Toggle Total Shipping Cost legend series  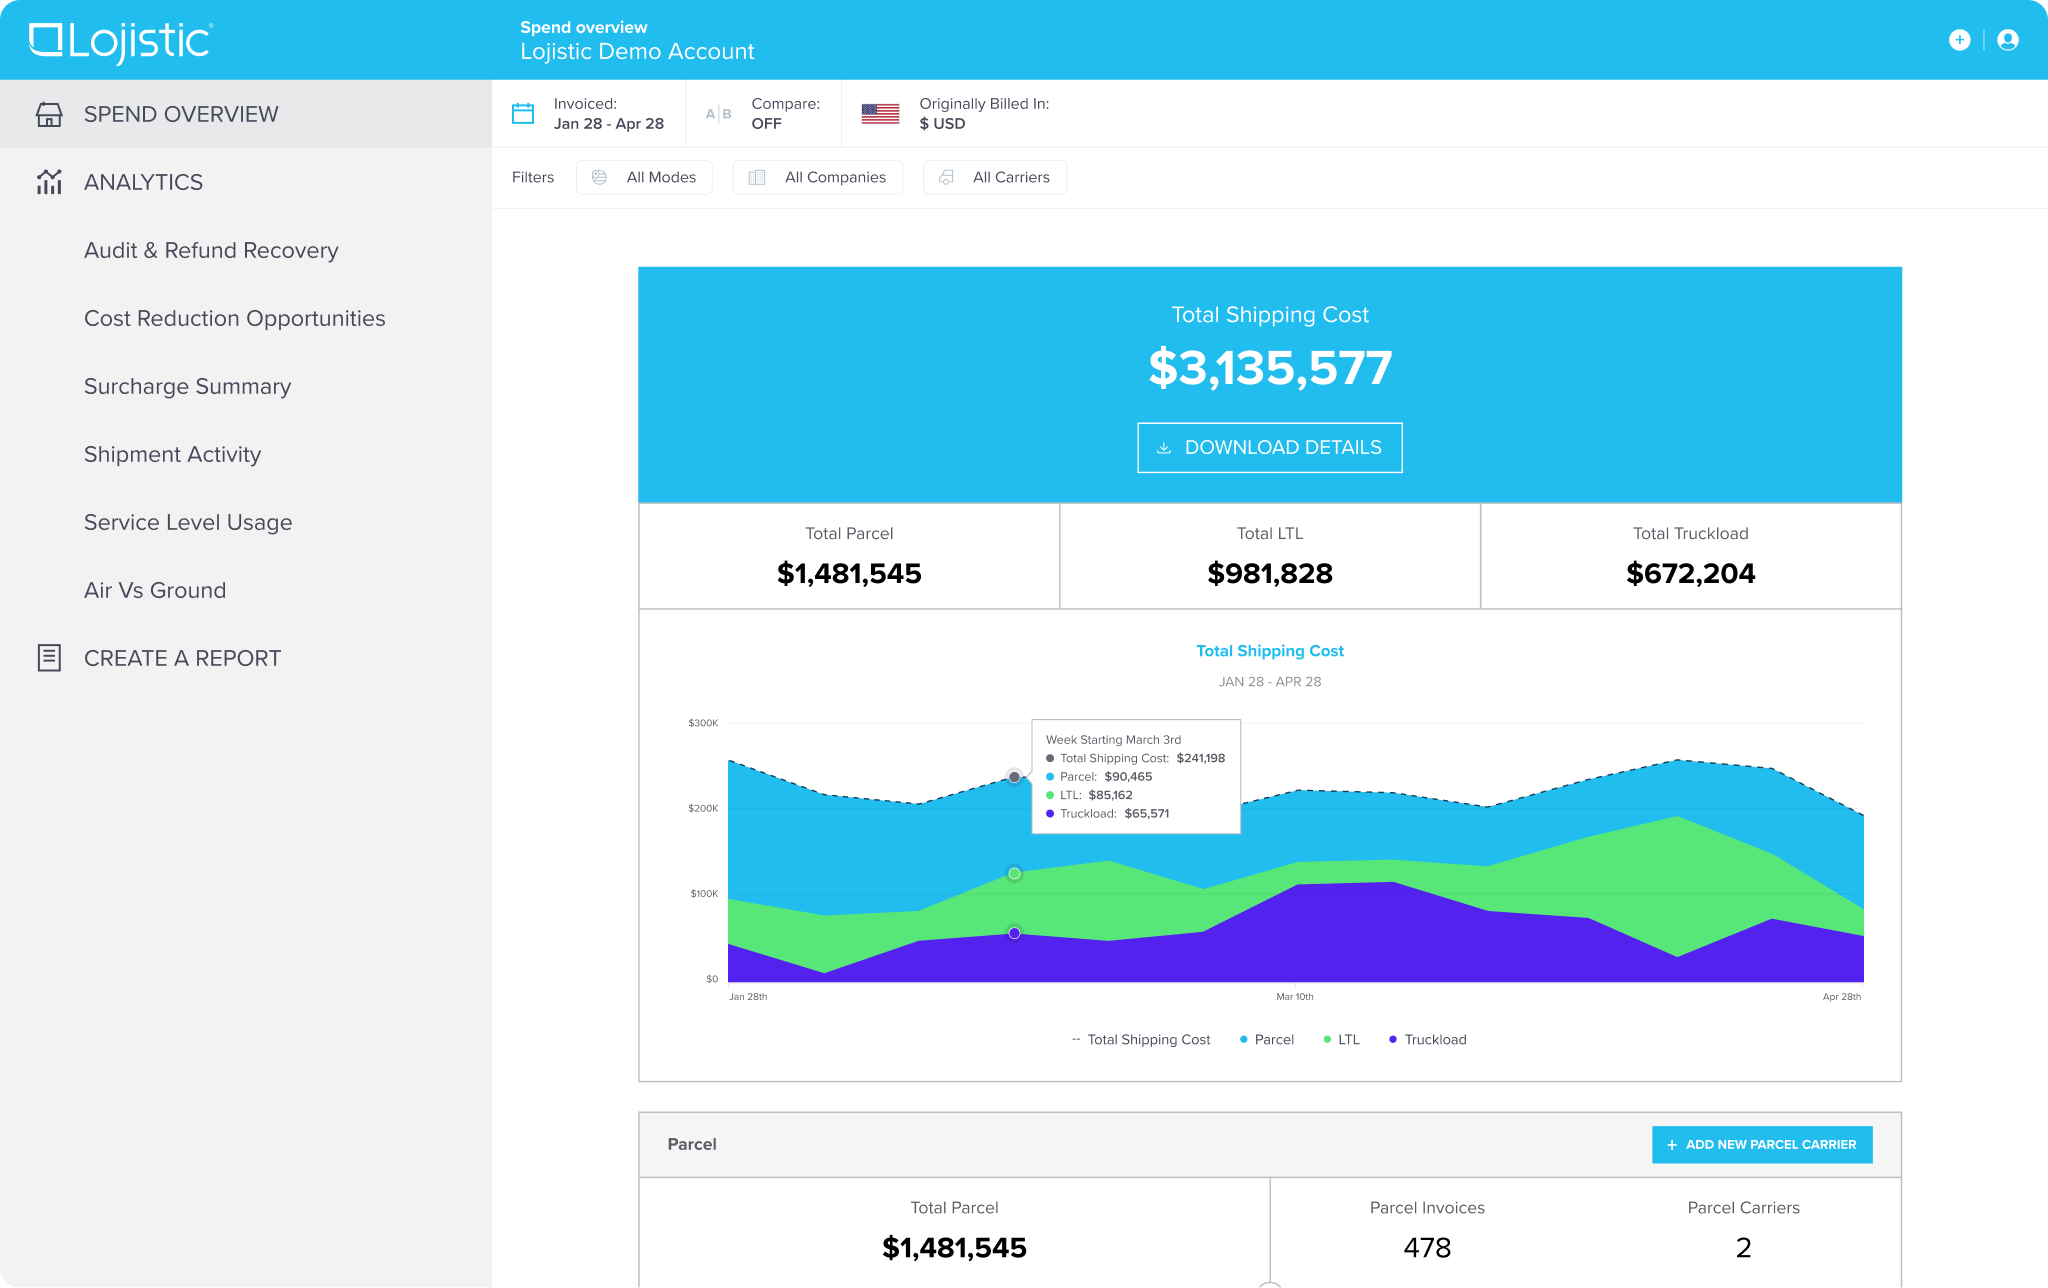1141,1040
